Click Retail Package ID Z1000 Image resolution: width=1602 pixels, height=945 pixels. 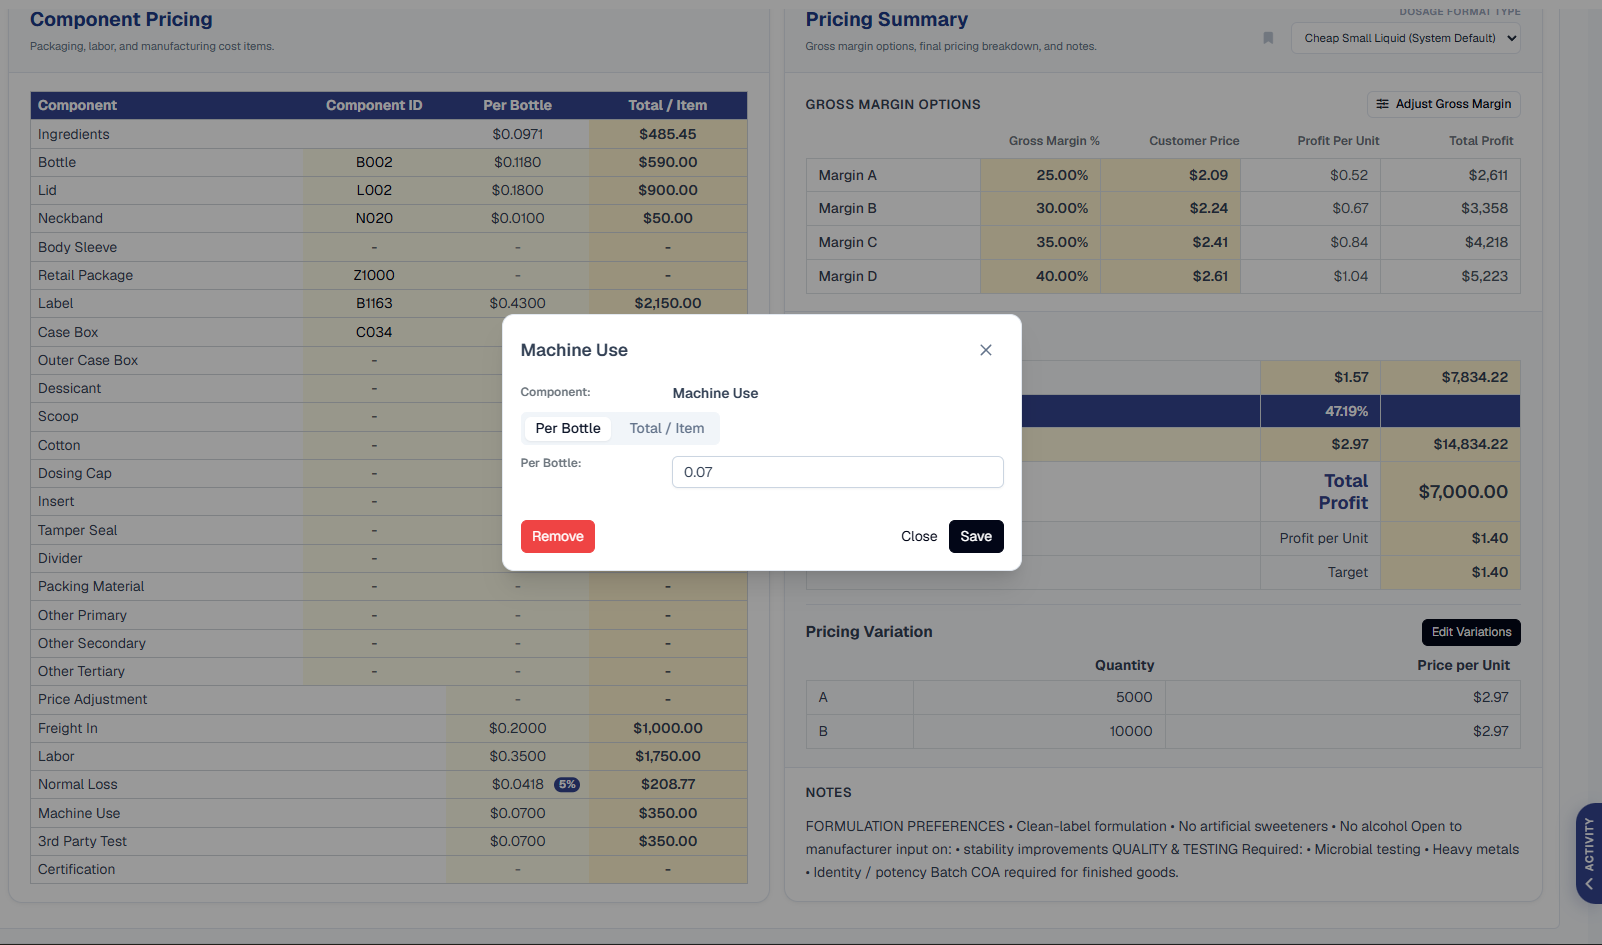[374, 275]
